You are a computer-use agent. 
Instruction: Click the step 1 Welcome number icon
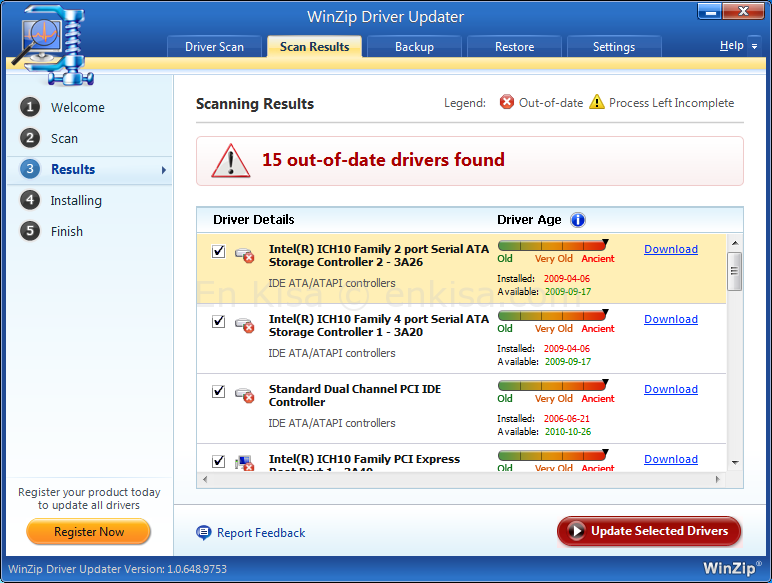click(x=30, y=107)
